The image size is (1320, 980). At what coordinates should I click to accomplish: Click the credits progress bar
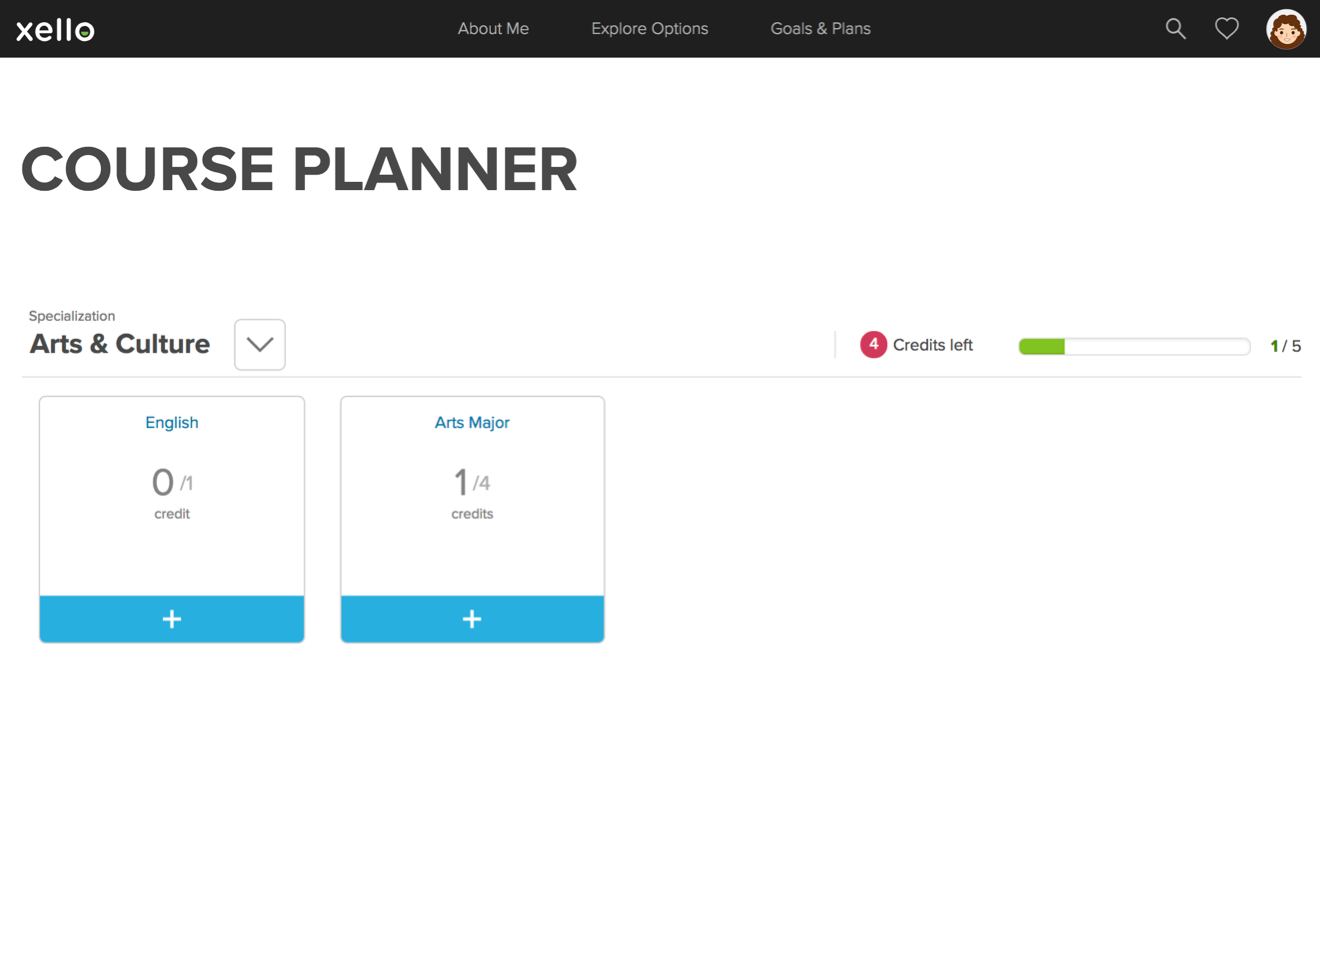click(1134, 345)
